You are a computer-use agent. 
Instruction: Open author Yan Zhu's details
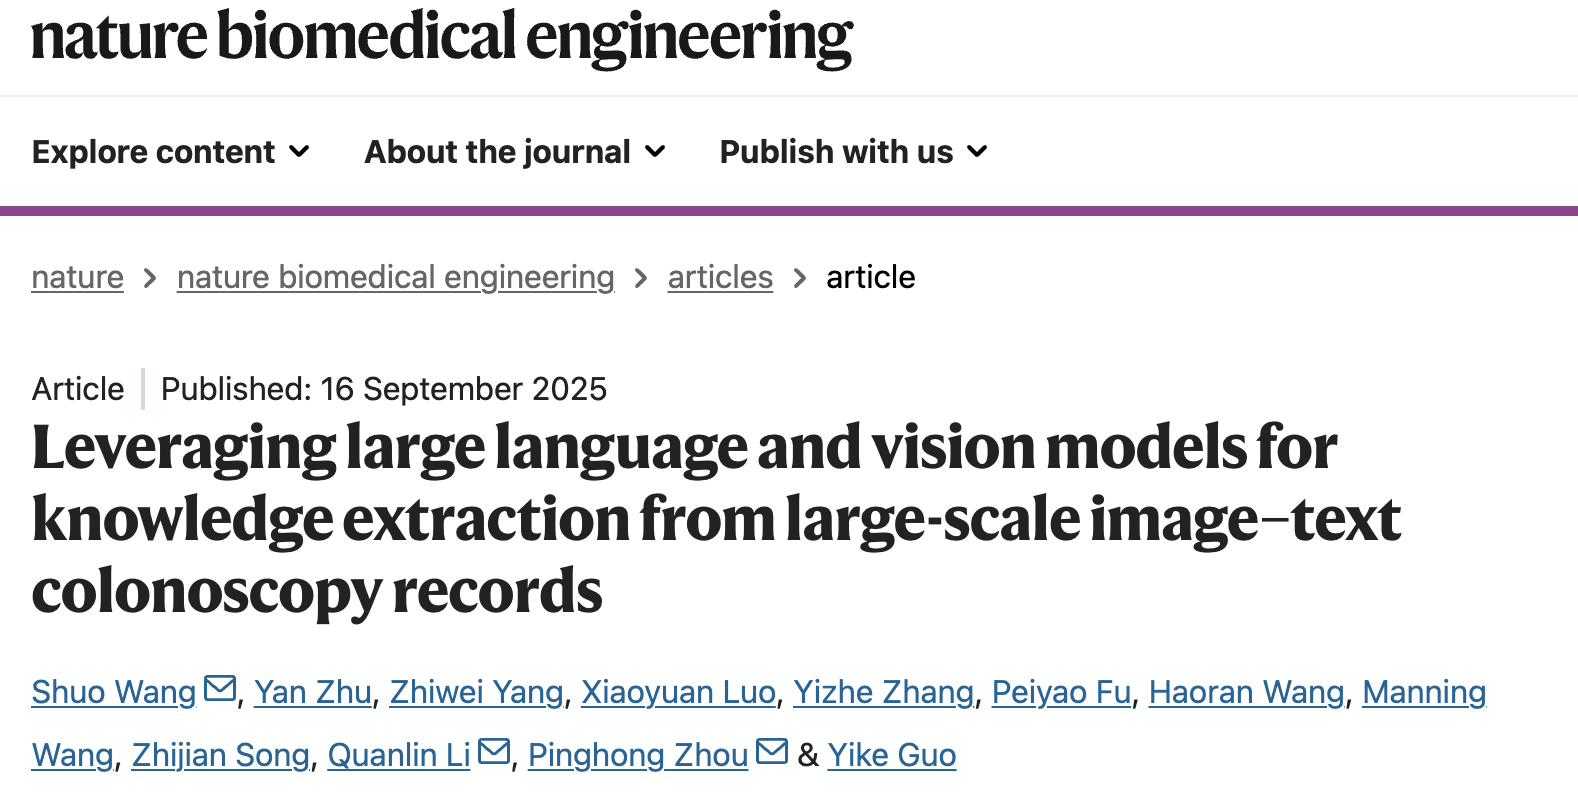(x=313, y=692)
